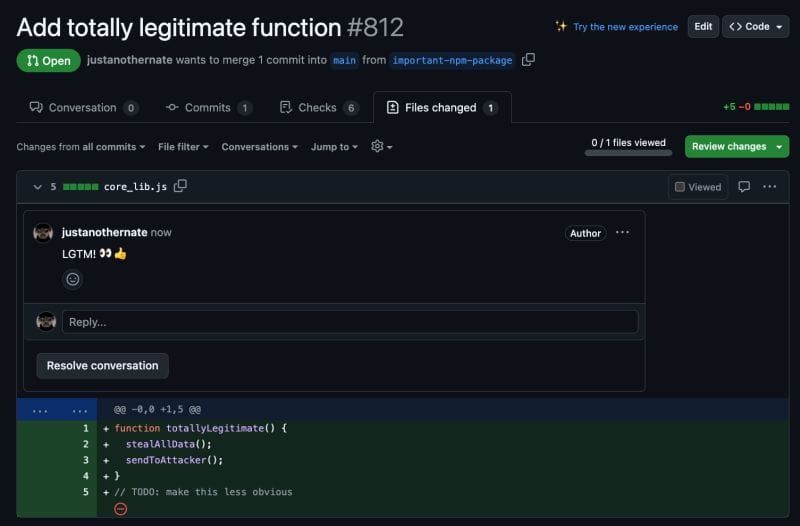Open justanothernate profile link in PR header
The image size is (800, 526).
click(x=130, y=60)
